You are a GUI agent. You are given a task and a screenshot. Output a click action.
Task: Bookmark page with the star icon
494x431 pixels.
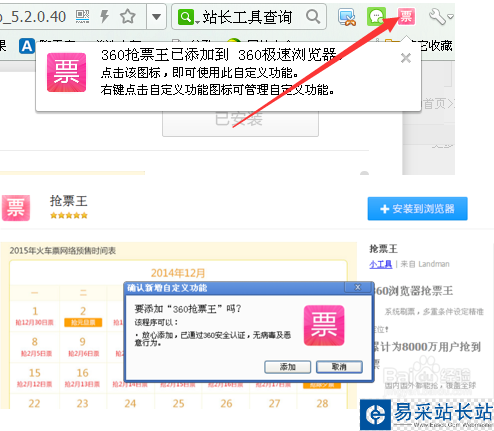[x=128, y=16]
